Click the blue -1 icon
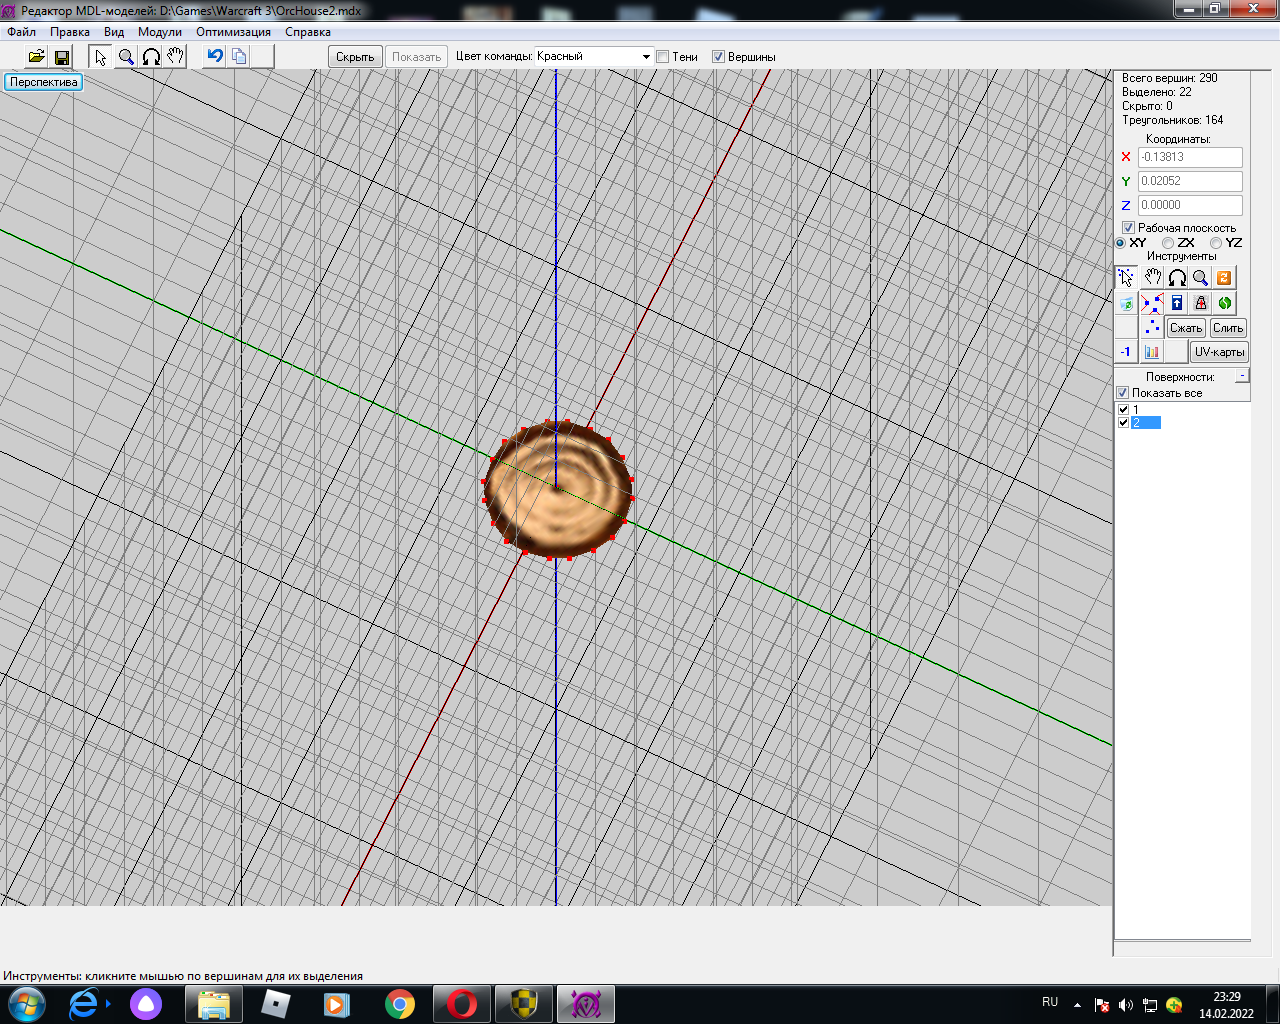1283x1025 pixels. coord(1126,352)
